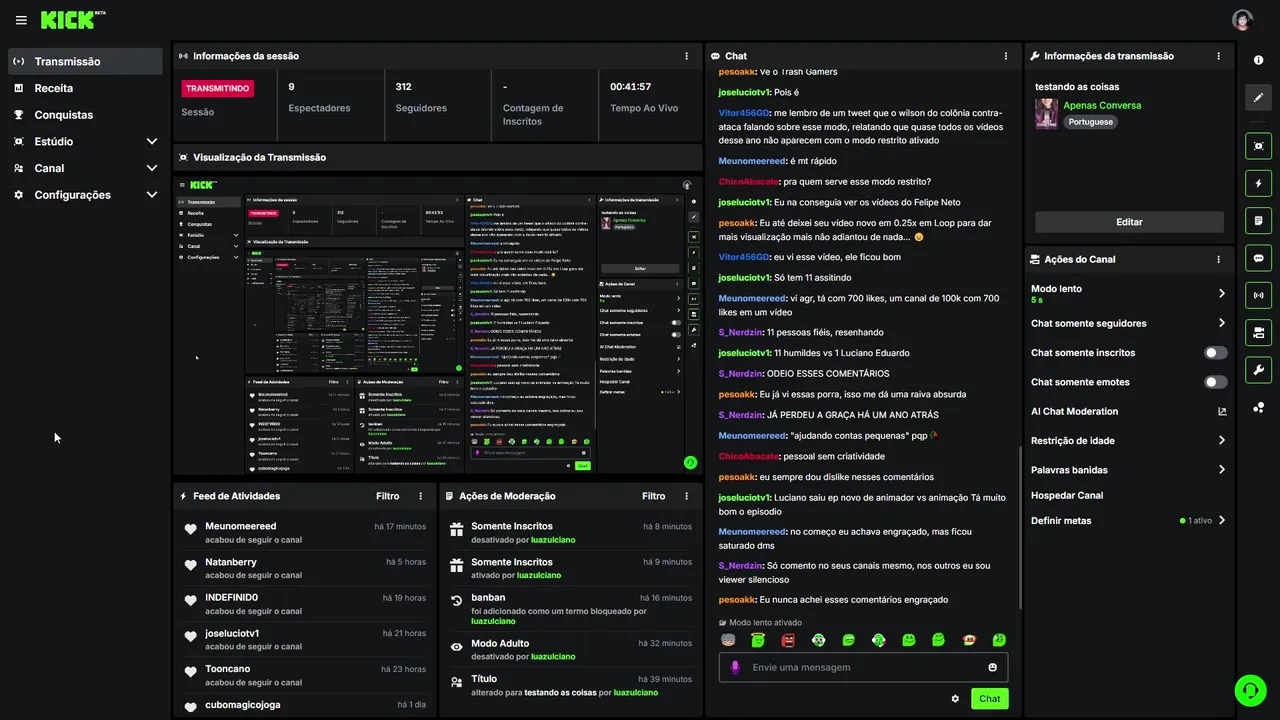Image resolution: width=1280 pixels, height=720 pixels.
Task: Toggle the chat bubble panel icon in sidebar
Action: (x=1258, y=258)
